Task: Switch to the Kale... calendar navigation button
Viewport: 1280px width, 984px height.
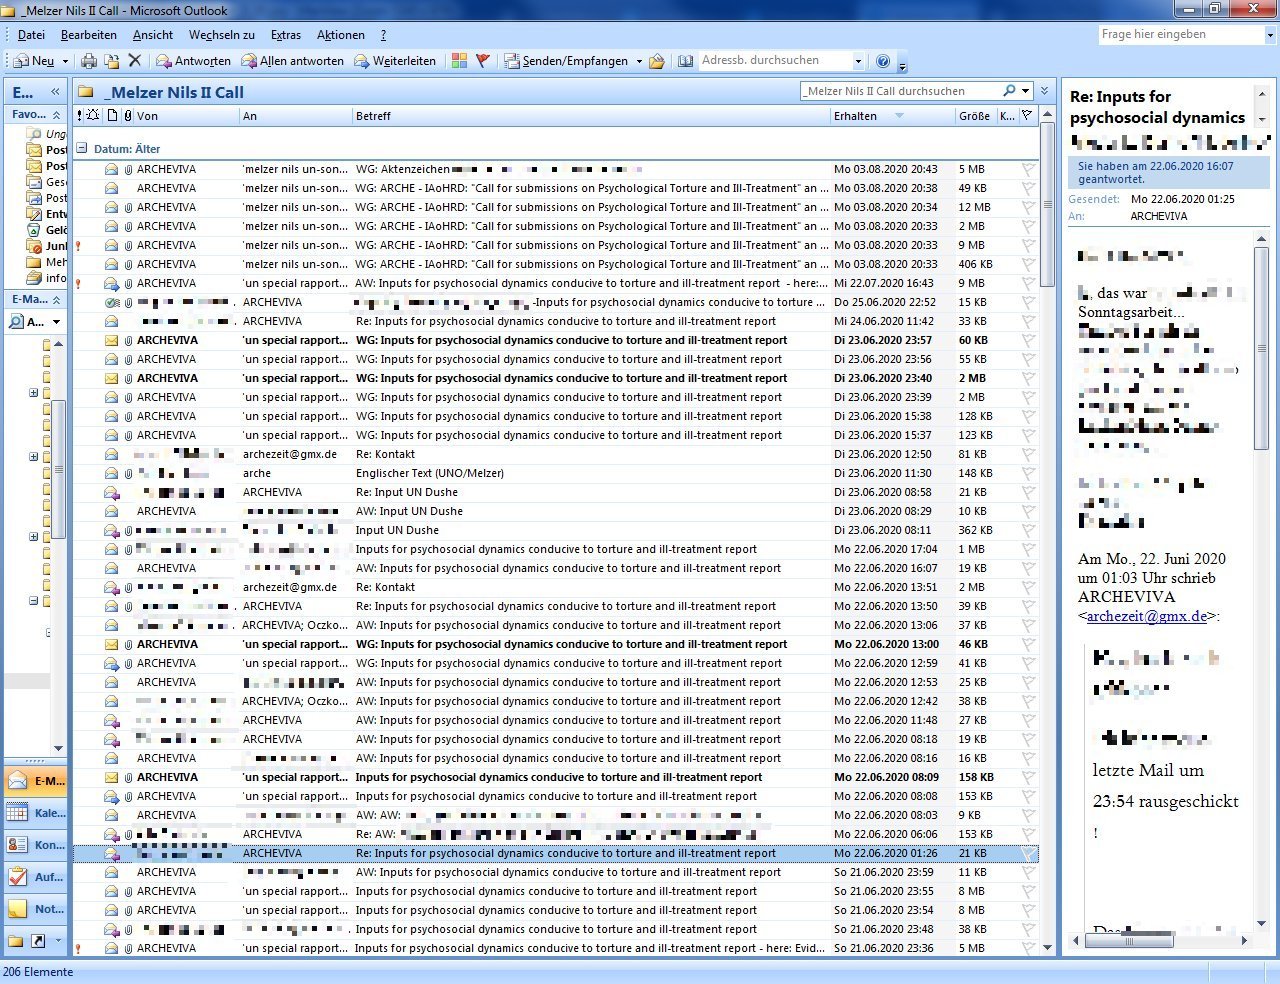Action: 36,813
